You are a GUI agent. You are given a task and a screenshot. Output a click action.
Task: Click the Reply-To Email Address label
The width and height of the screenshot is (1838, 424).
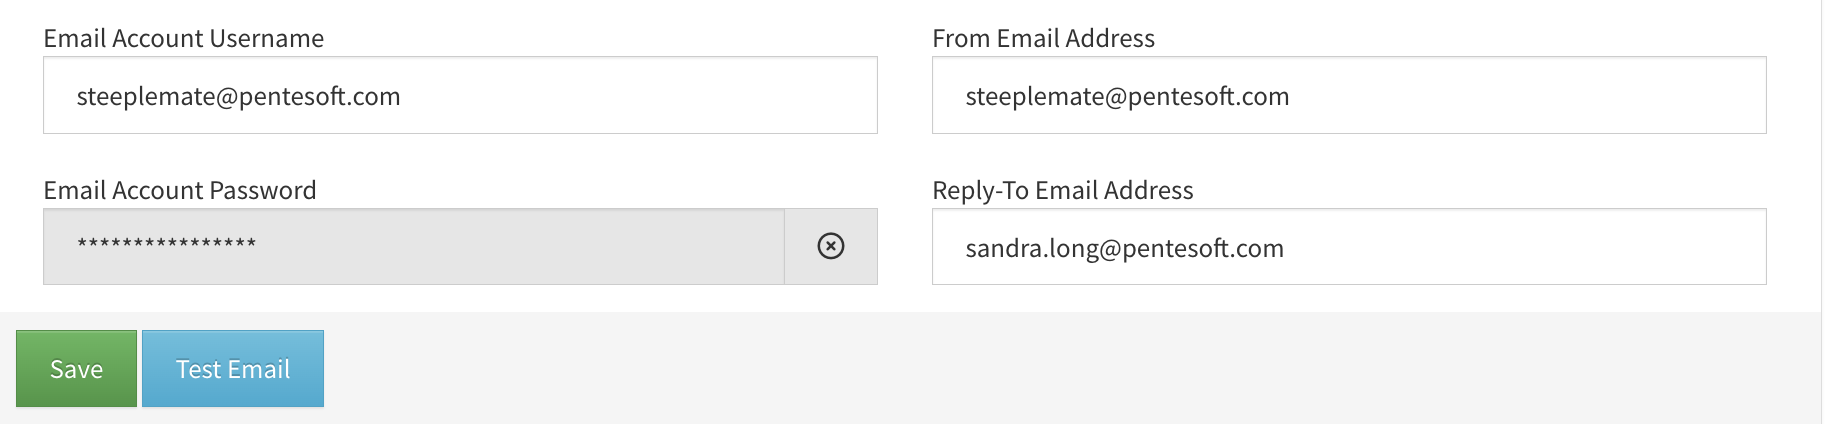1063,190
